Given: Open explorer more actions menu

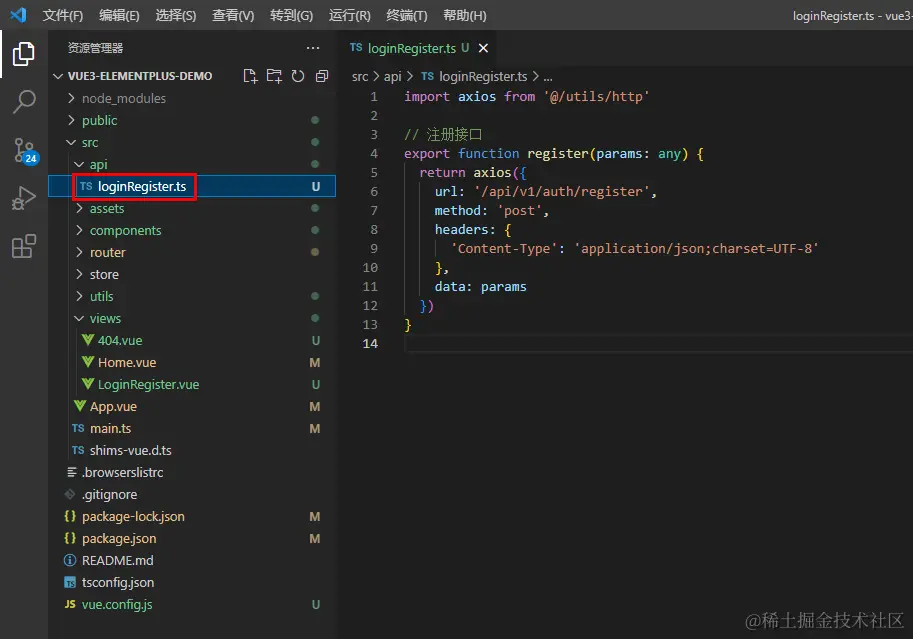Looking at the screenshot, I should coord(313,48).
